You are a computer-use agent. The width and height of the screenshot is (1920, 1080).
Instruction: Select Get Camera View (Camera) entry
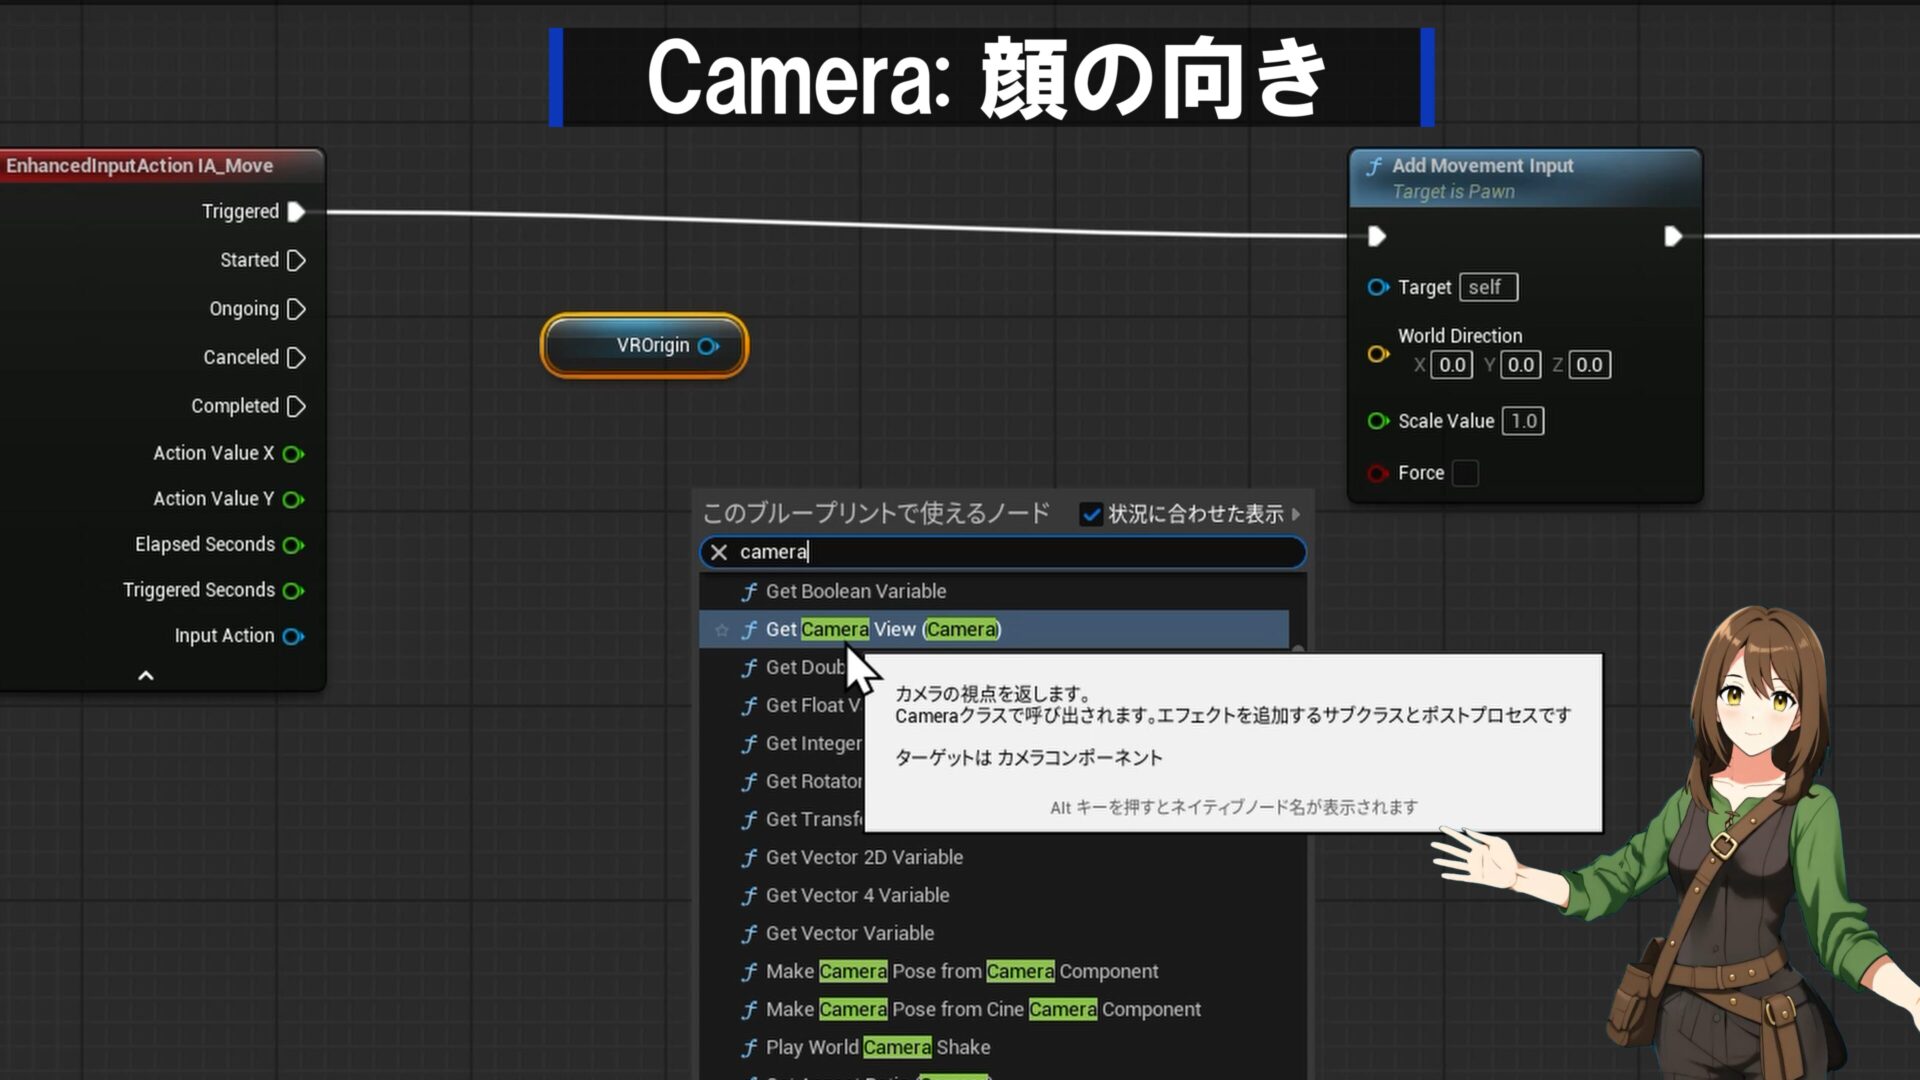(x=883, y=630)
